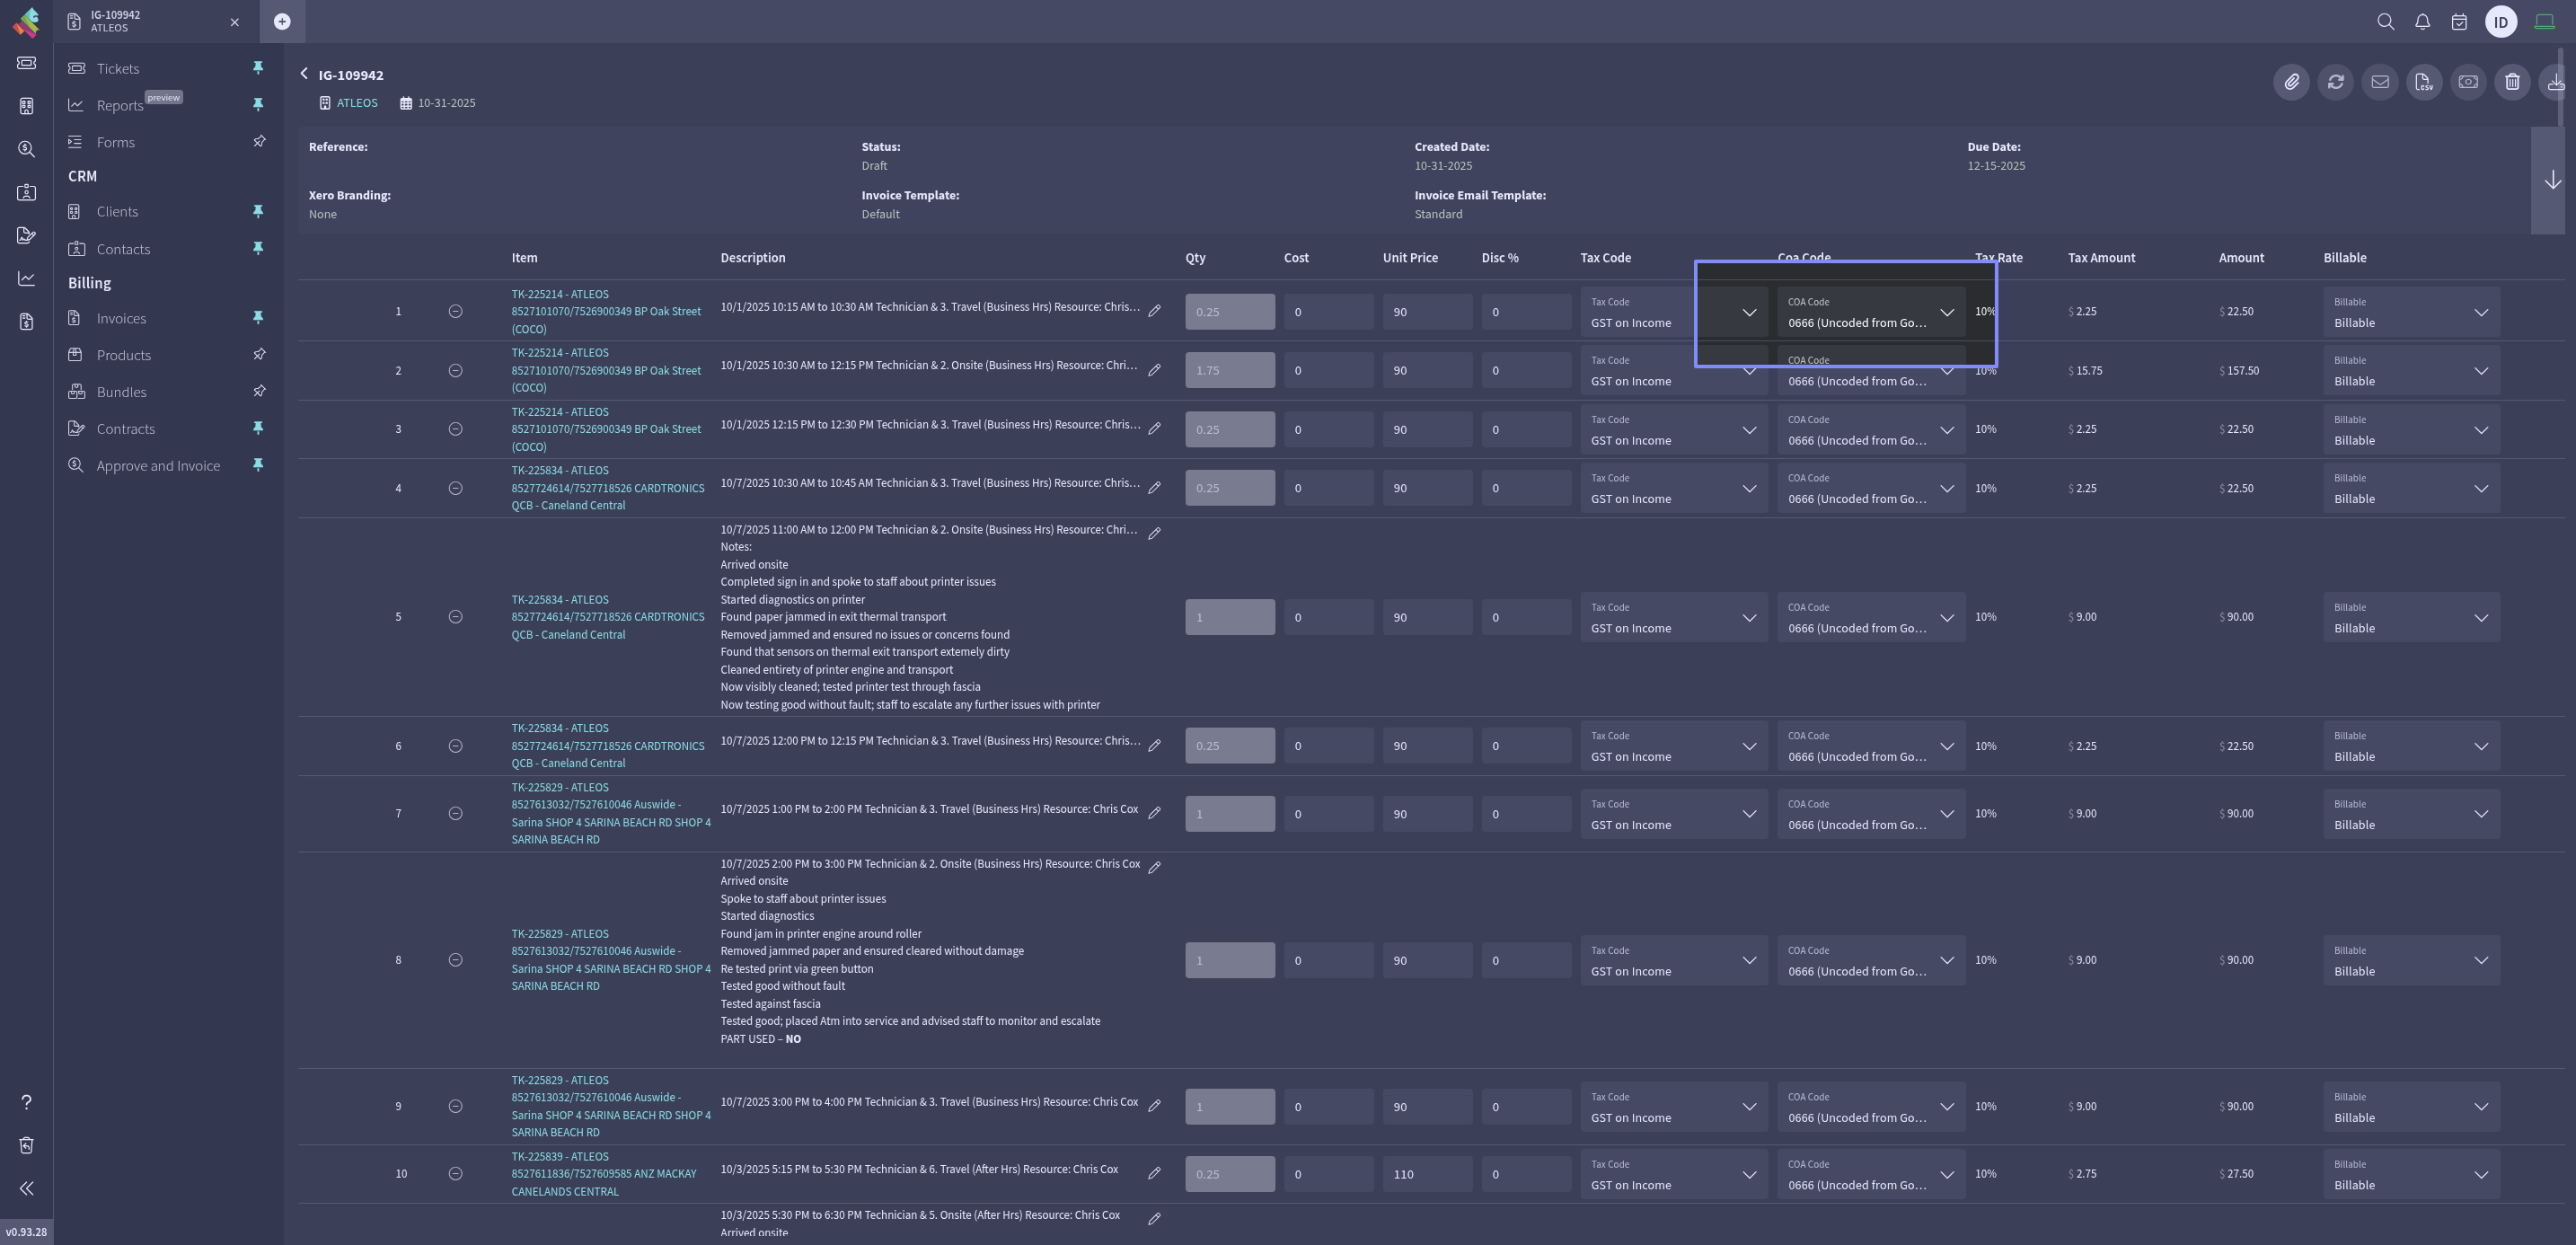Click the refresh invoice icon
This screenshot has height=1245, width=2576.
pyautogui.click(x=2335, y=82)
